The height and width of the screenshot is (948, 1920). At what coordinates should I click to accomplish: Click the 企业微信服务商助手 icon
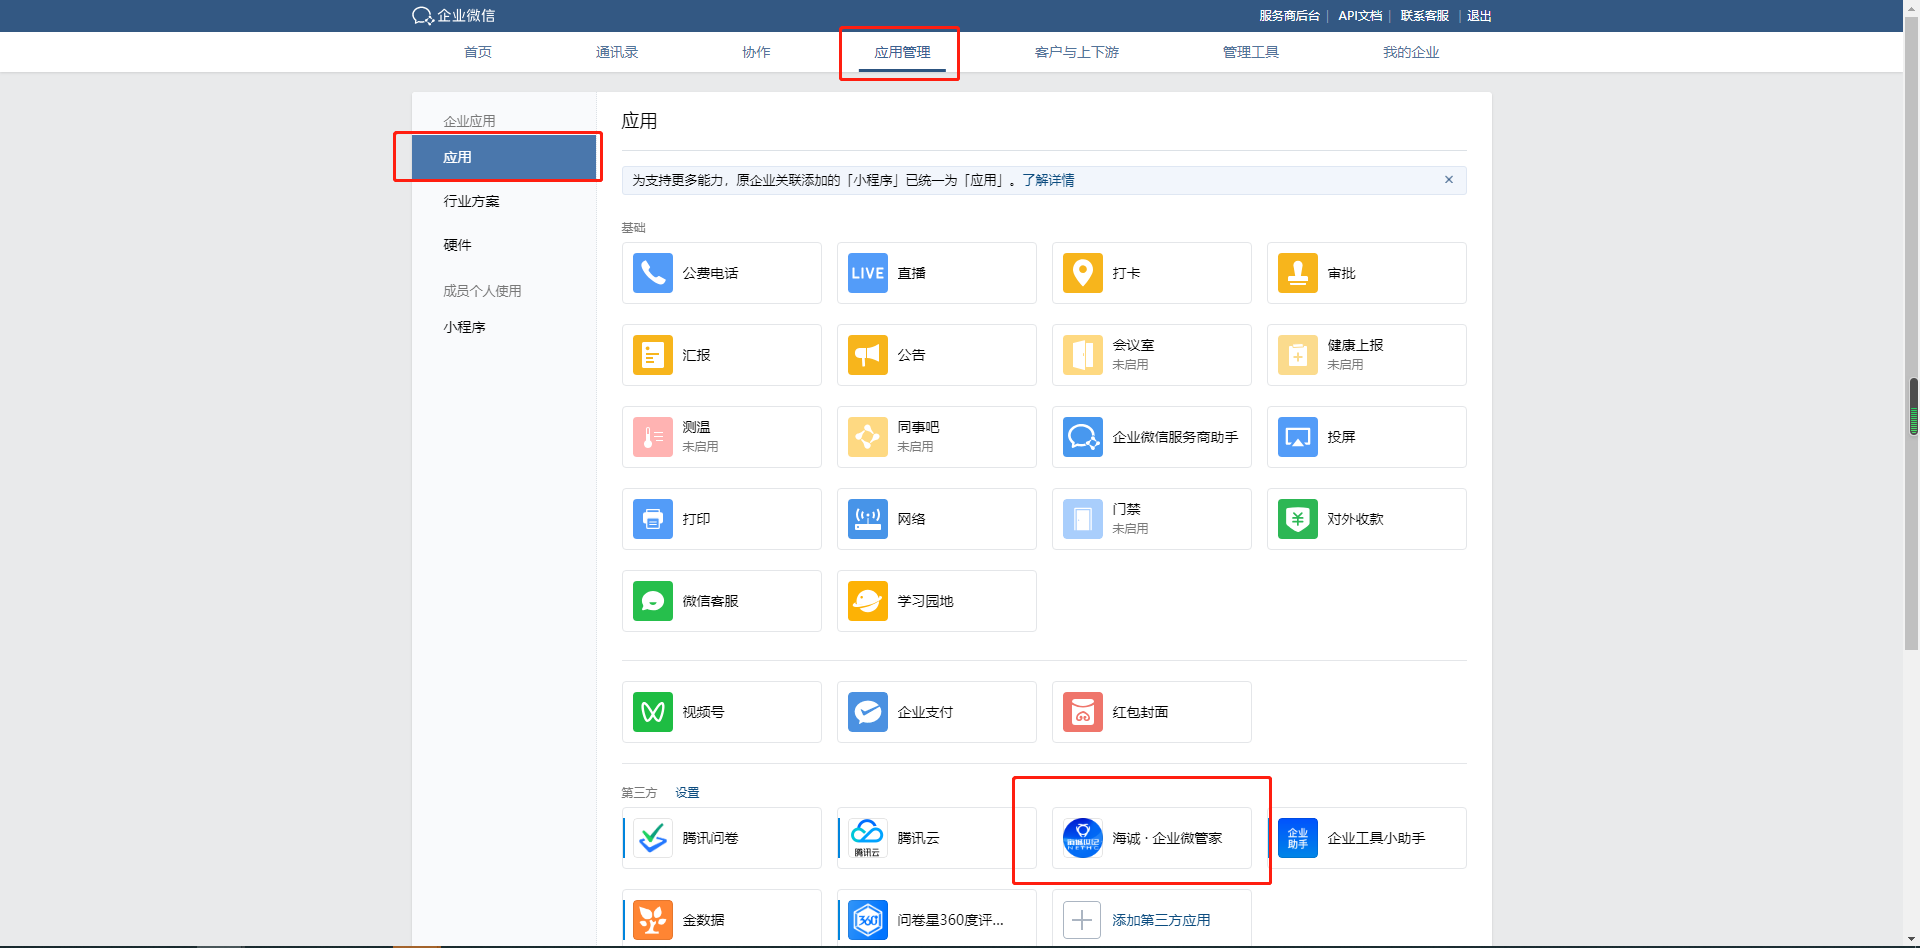[x=1082, y=437]
